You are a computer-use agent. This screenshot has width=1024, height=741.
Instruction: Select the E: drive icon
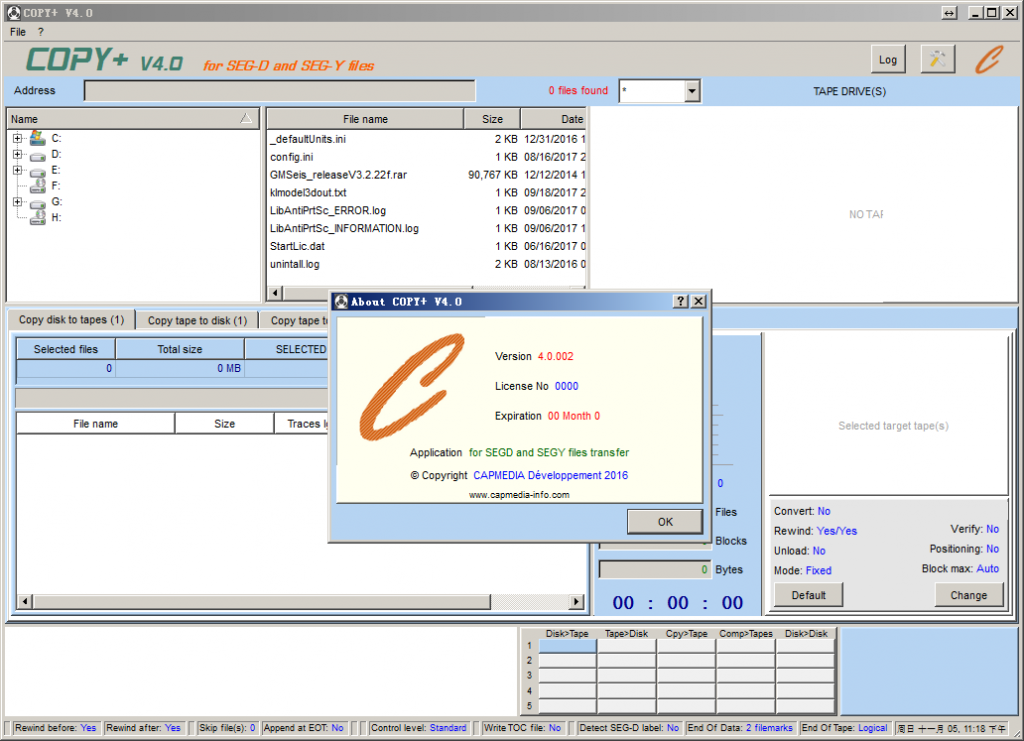click(x=38, y=170)
